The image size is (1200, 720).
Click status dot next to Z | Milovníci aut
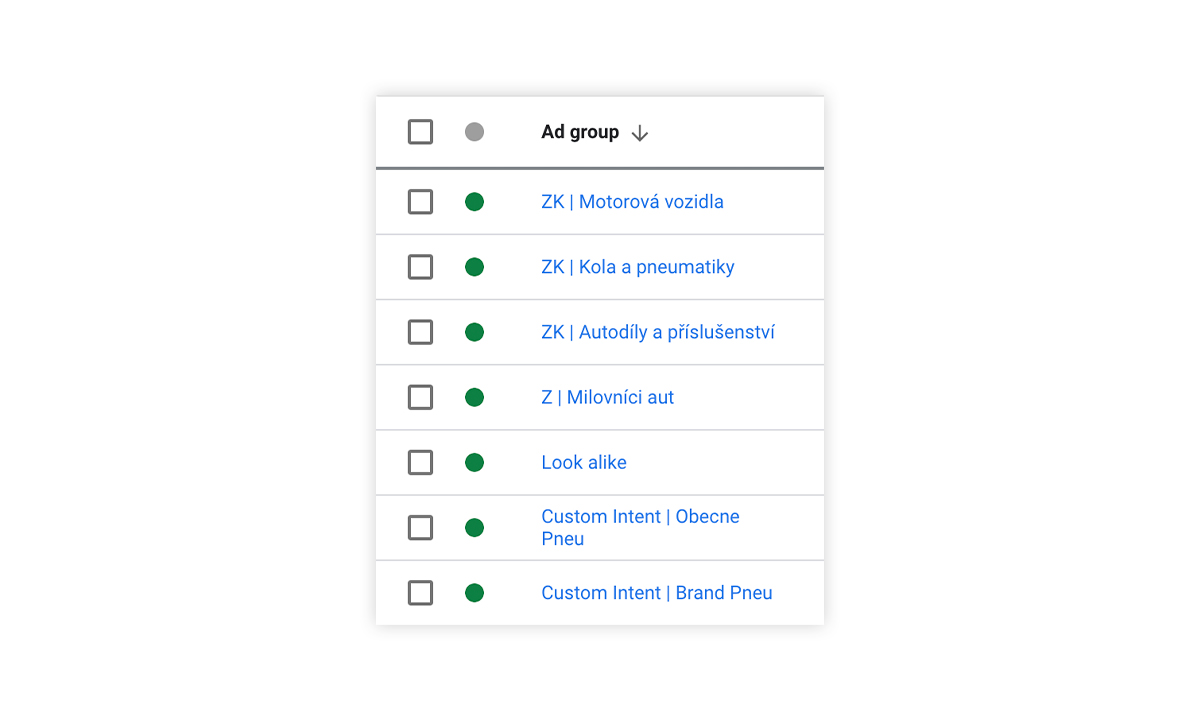[x=474, y=397]
